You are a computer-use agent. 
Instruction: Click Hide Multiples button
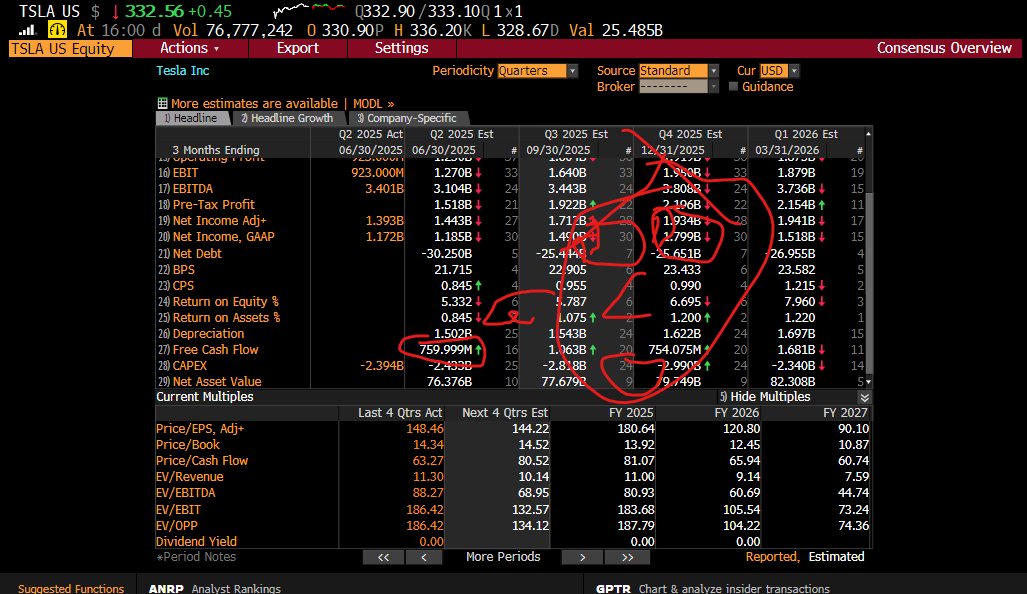764,397
